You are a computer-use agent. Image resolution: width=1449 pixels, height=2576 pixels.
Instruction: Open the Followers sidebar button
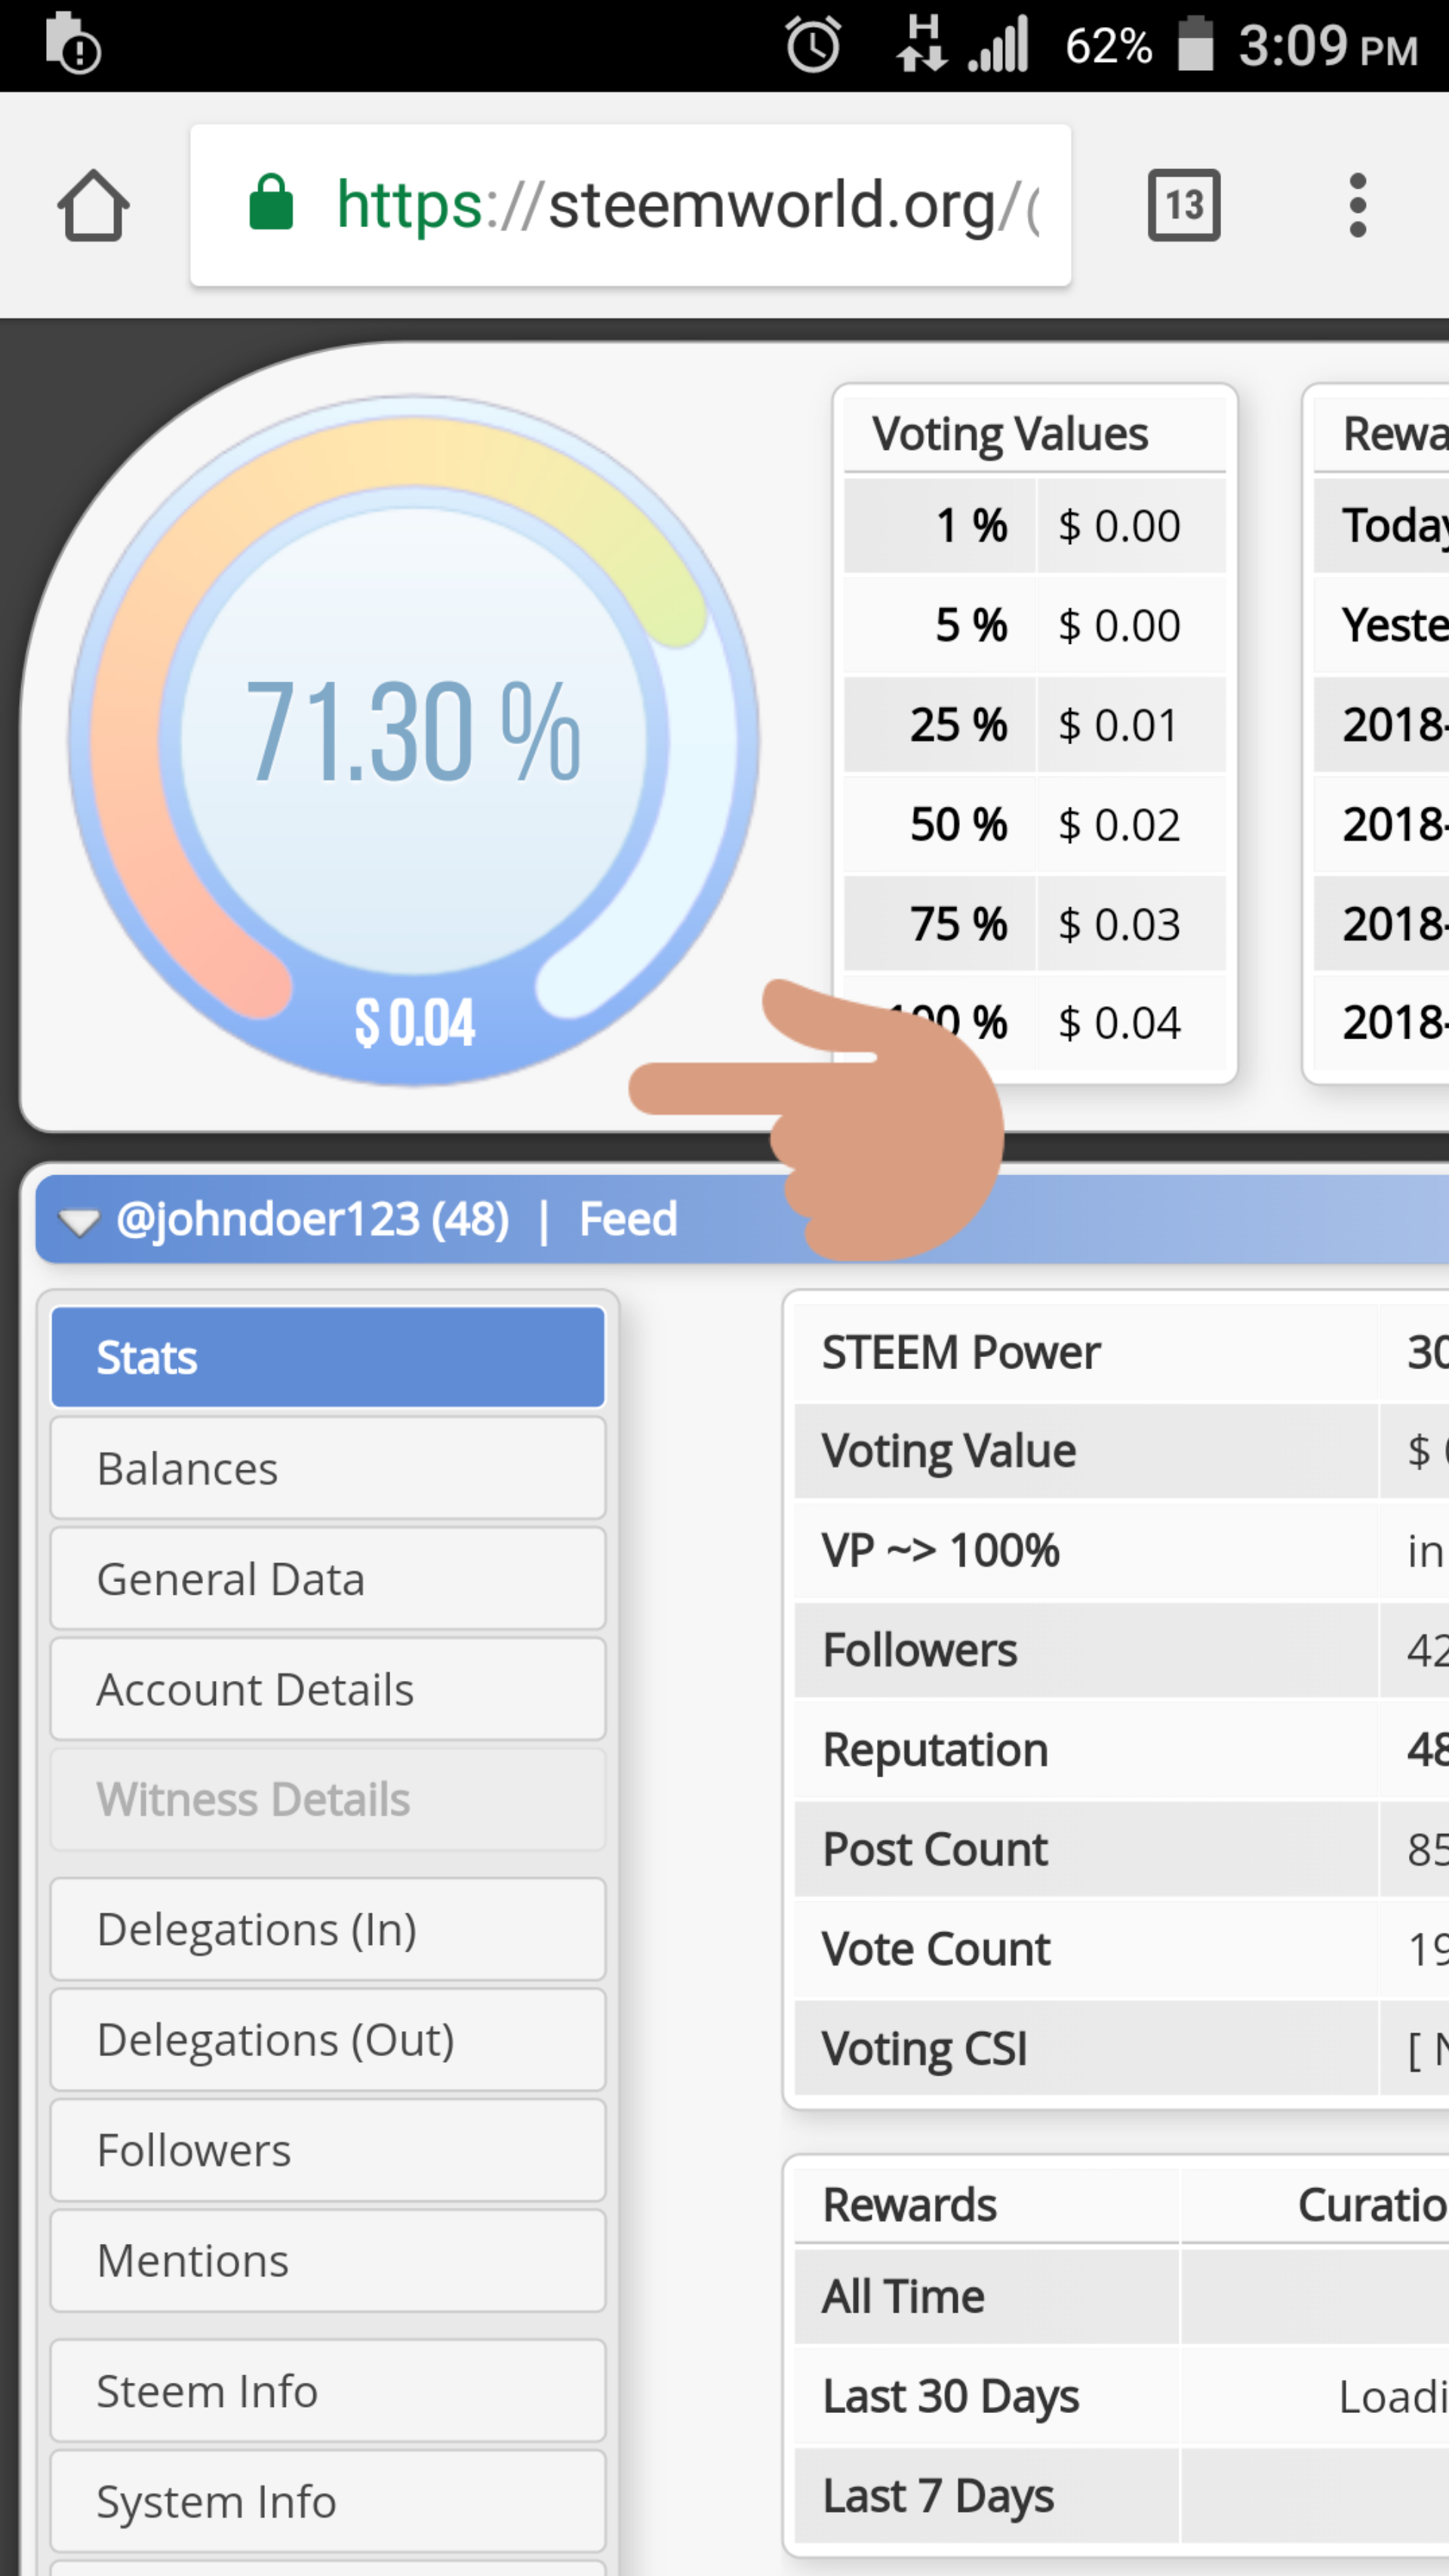click(x=328, y=2150)
